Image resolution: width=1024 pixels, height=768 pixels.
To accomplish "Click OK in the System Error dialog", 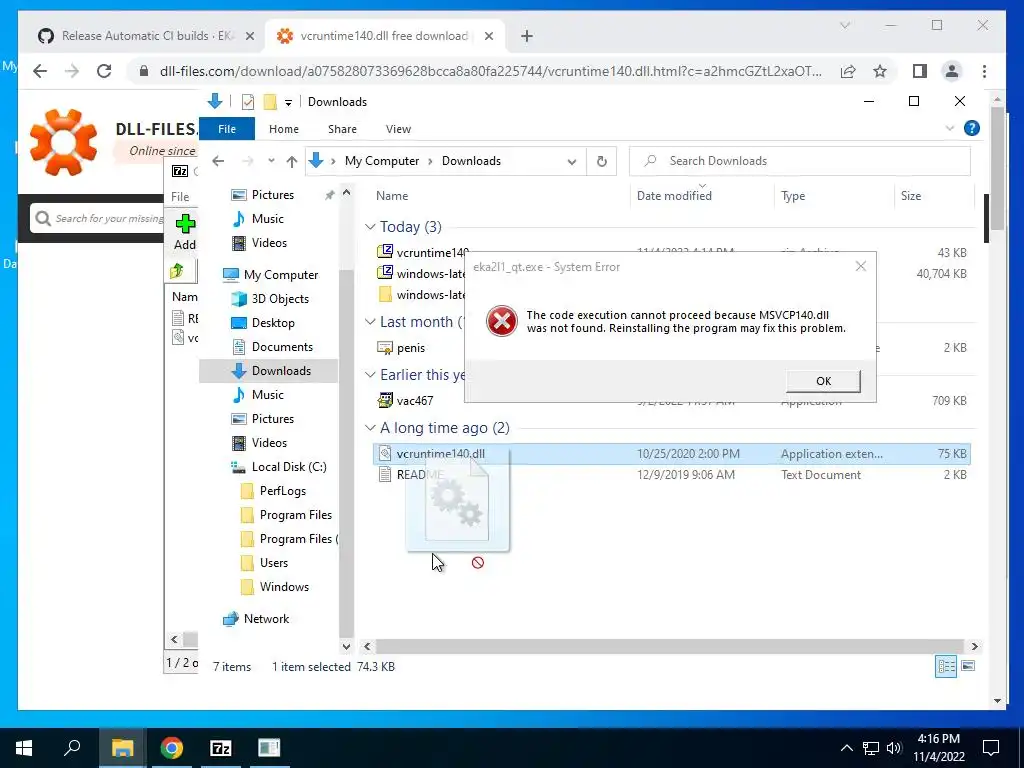I will pos(823,381).
